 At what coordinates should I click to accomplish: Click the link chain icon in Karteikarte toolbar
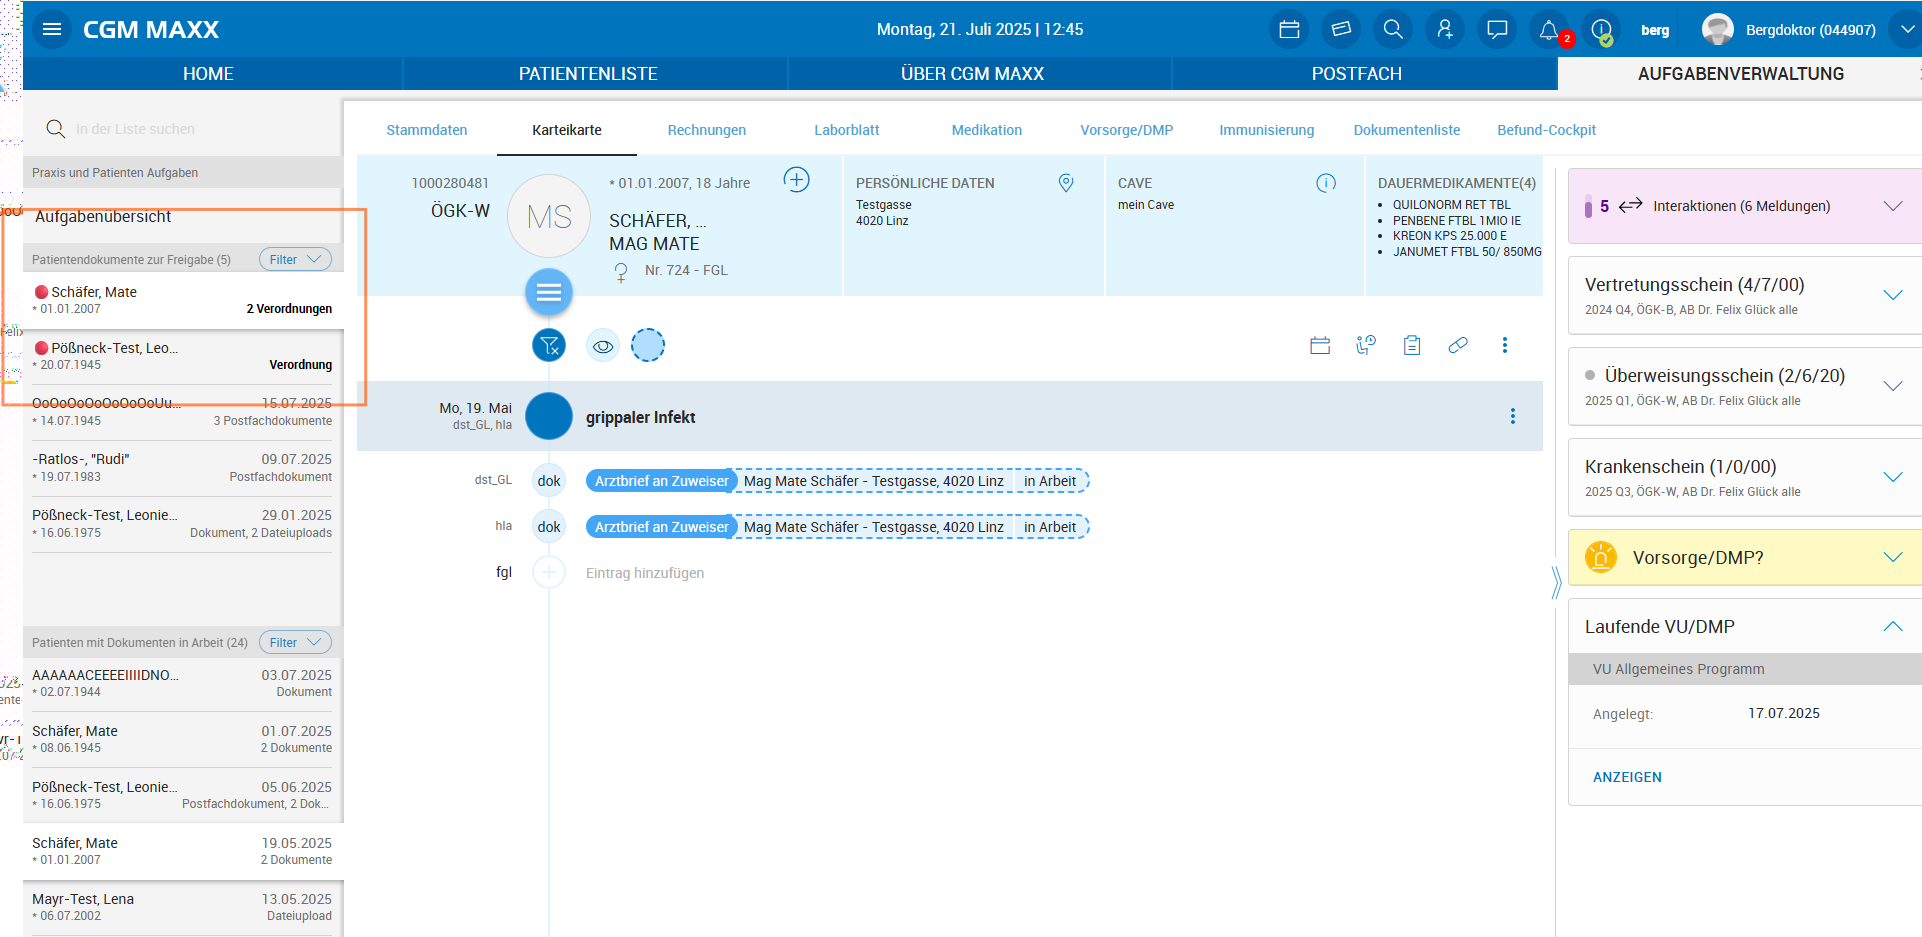[1458, 345]
